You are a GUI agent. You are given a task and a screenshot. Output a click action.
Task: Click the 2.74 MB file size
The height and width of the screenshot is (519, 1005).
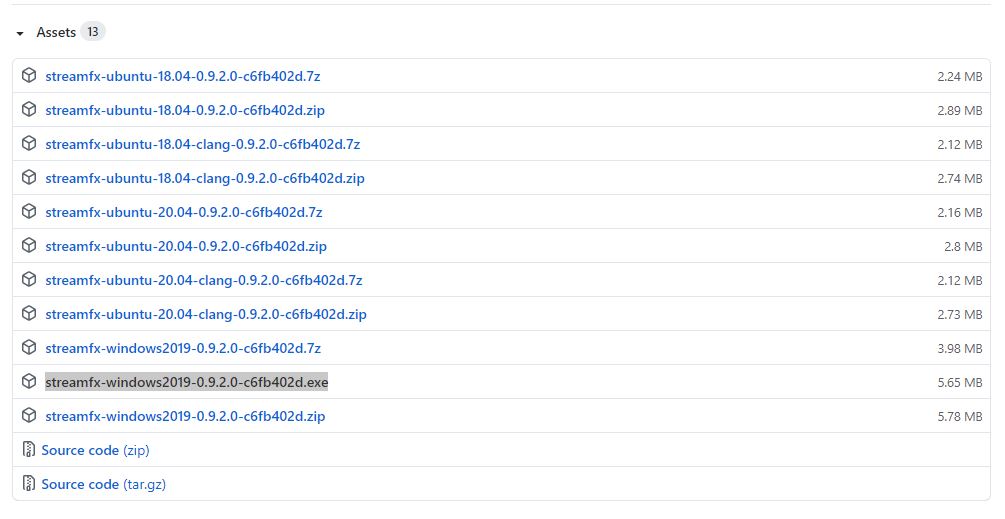click(959, 178)
